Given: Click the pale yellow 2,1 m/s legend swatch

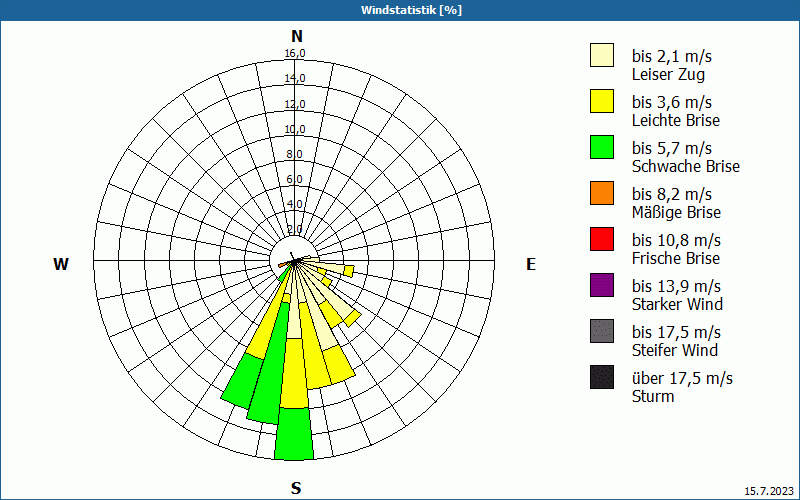Looking at the screenshot, I should pyautogui.click(x=602, y=55).
